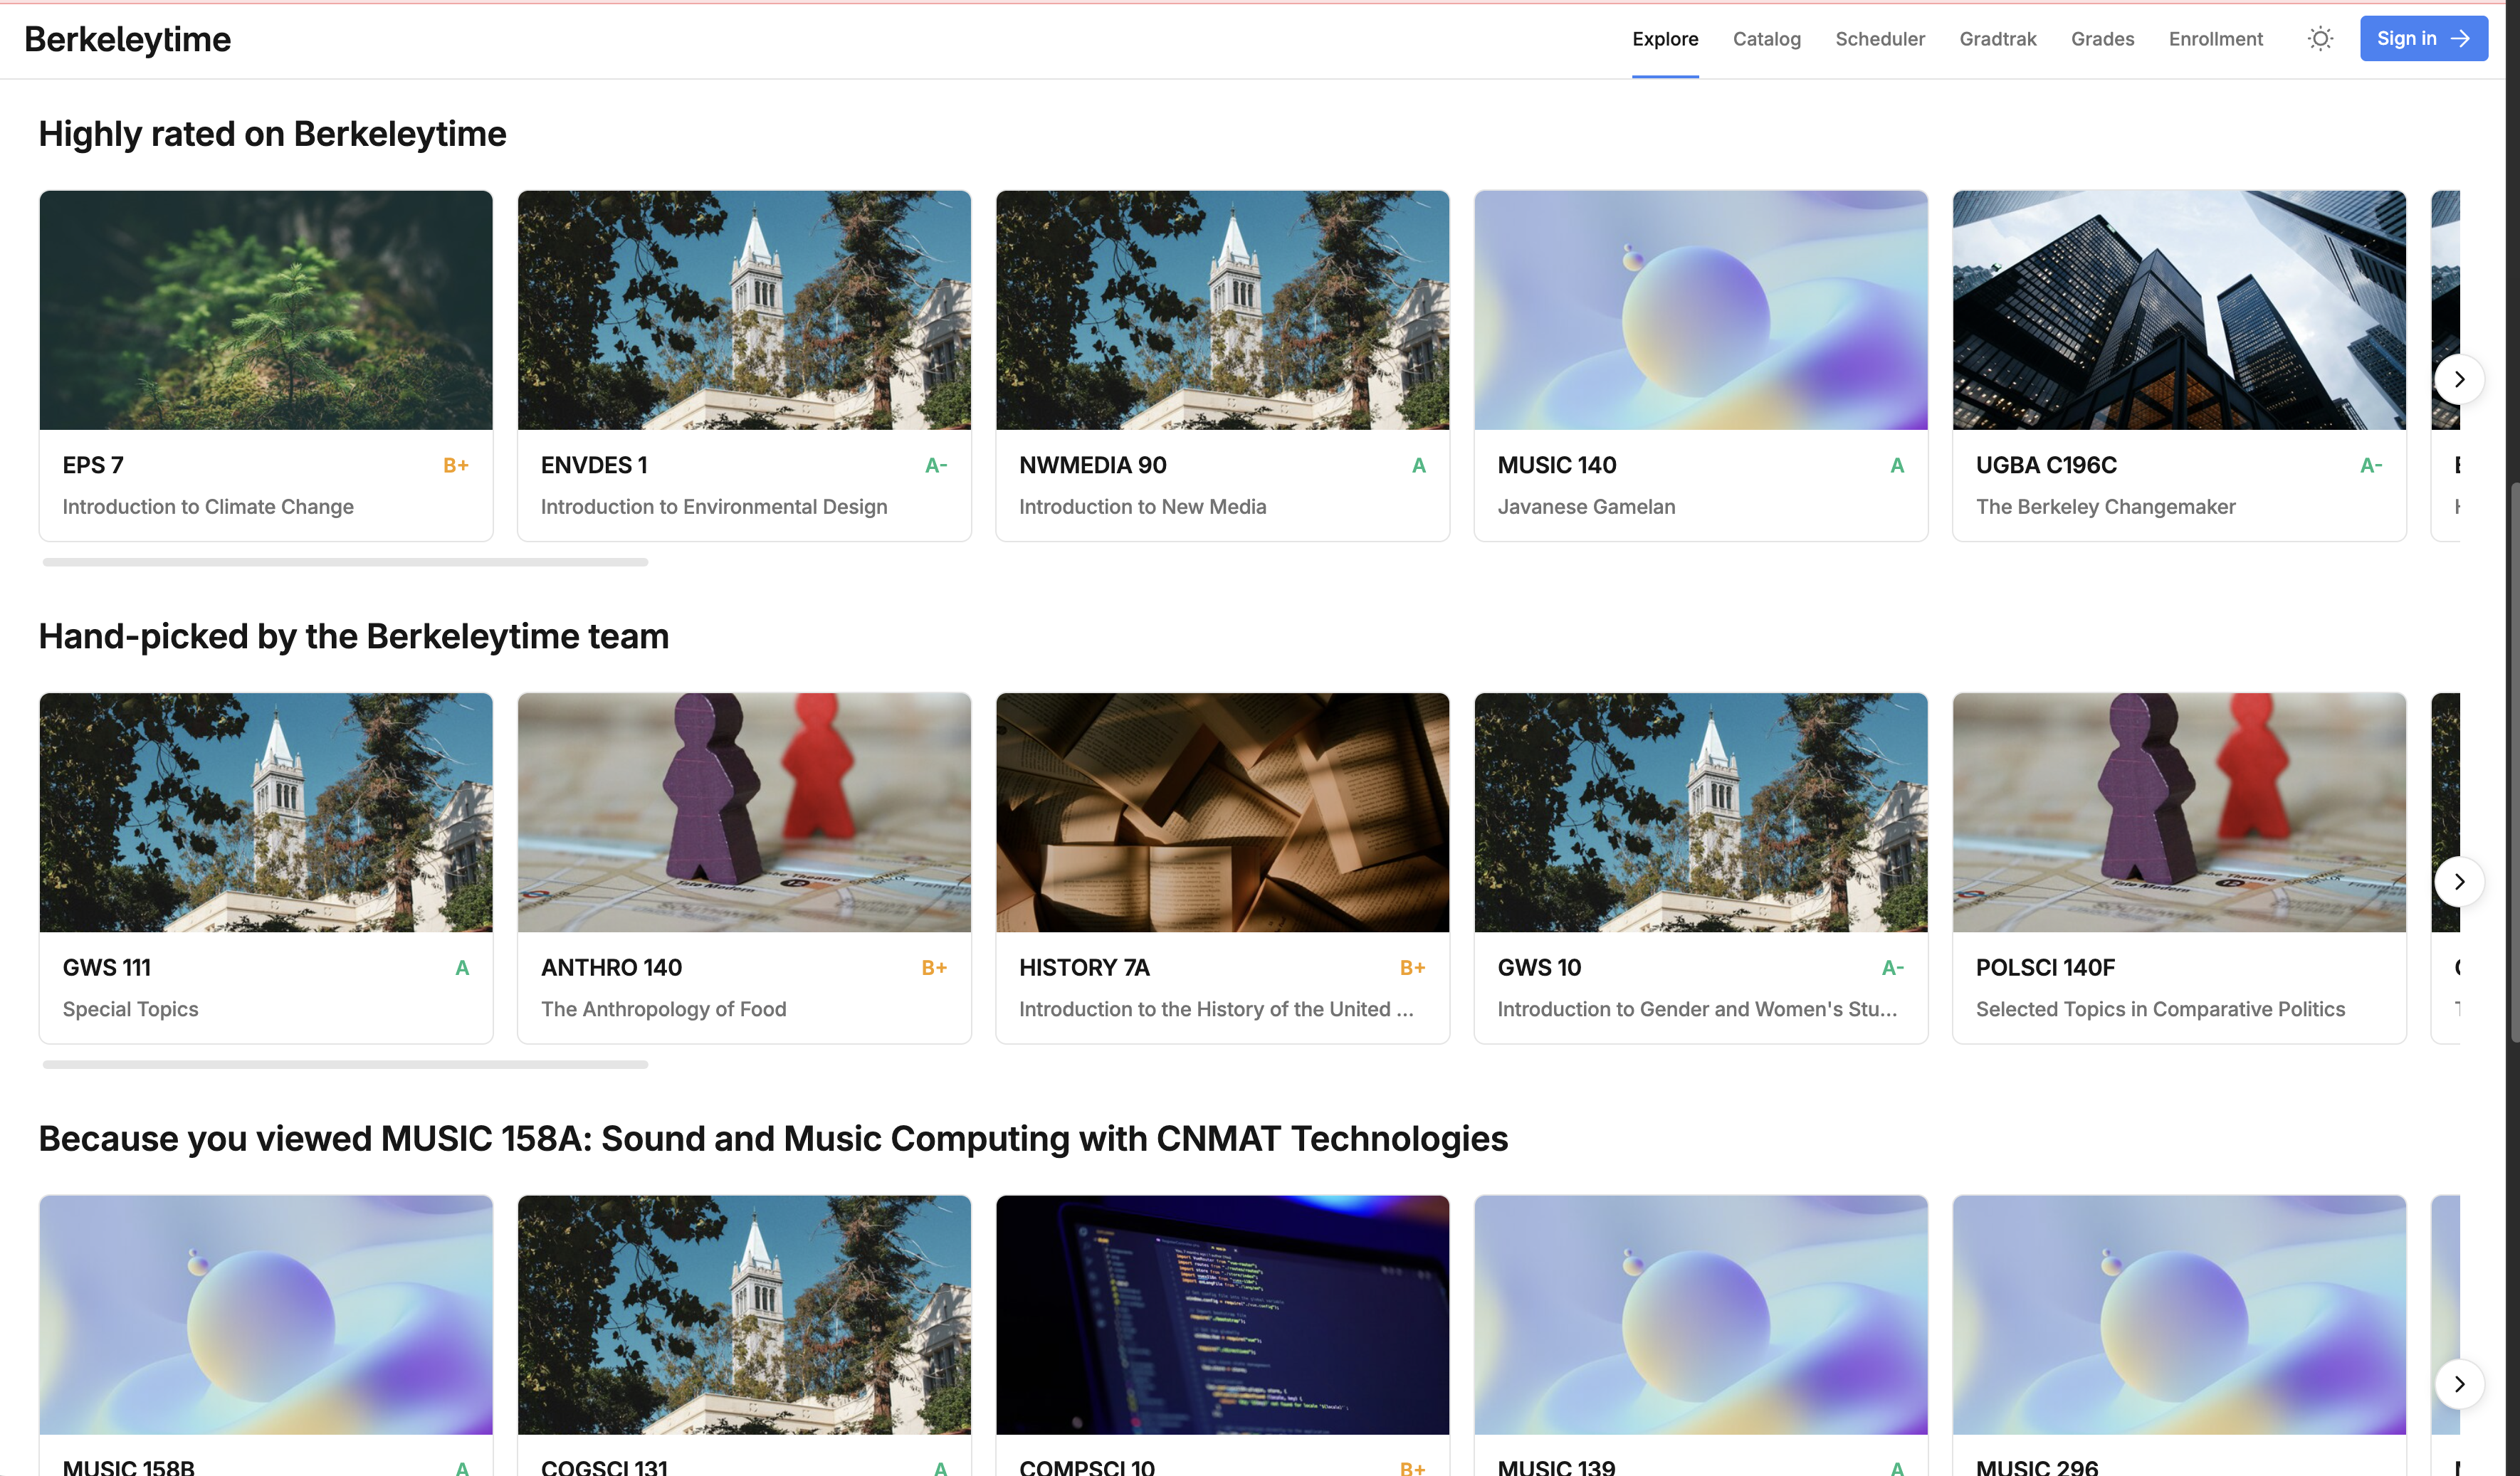Click the Hand-picked by the Berkeleytime team heading
2520x1476 pixels.
click(353, 636)
